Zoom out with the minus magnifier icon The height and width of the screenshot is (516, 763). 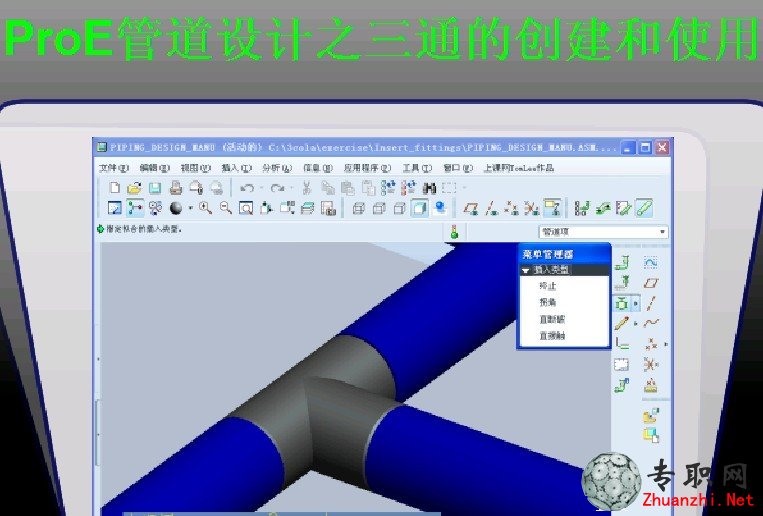[226, 208]
